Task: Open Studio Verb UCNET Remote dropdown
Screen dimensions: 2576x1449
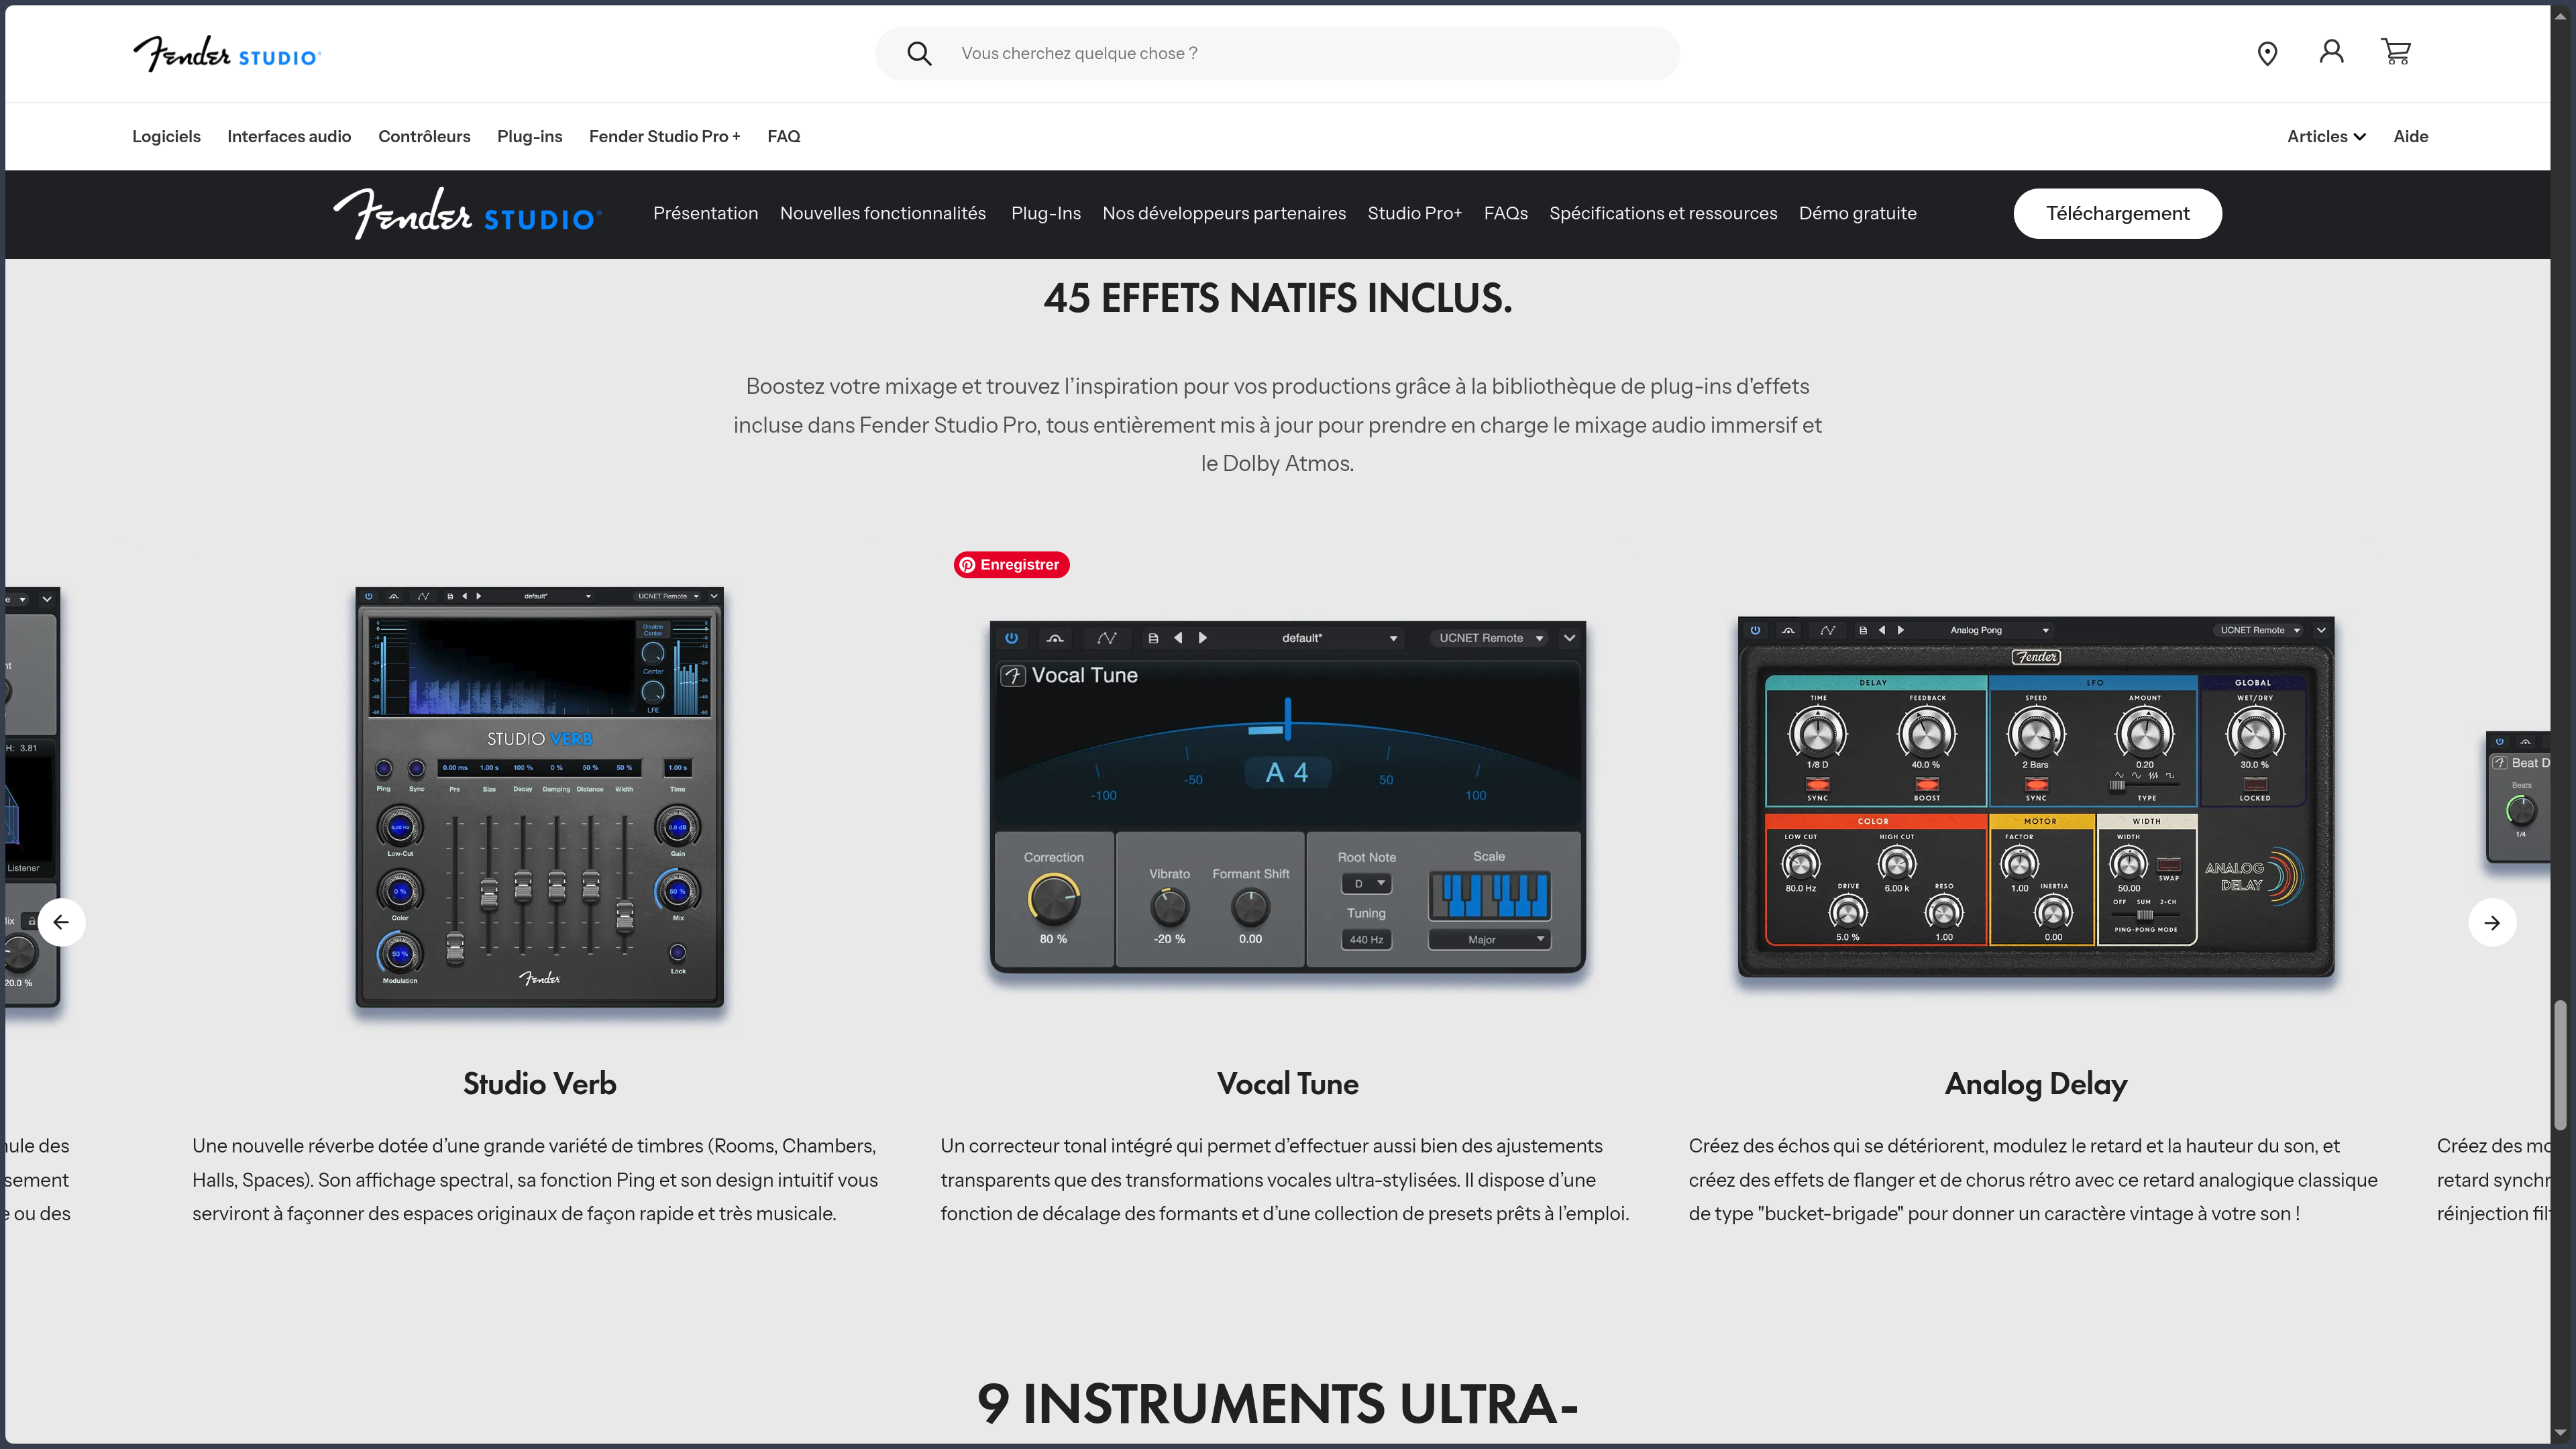Action: point(668,596)
